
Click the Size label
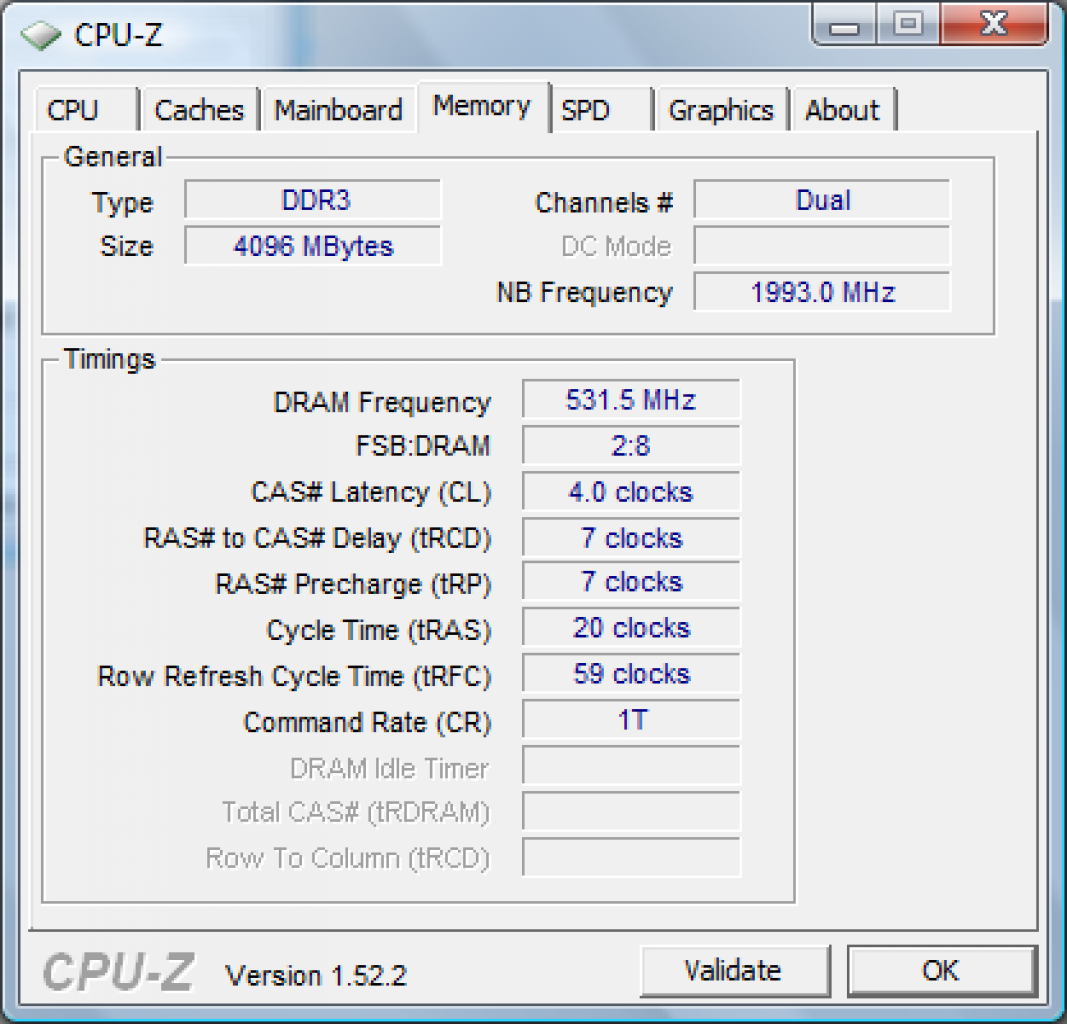tap(127, 246)
